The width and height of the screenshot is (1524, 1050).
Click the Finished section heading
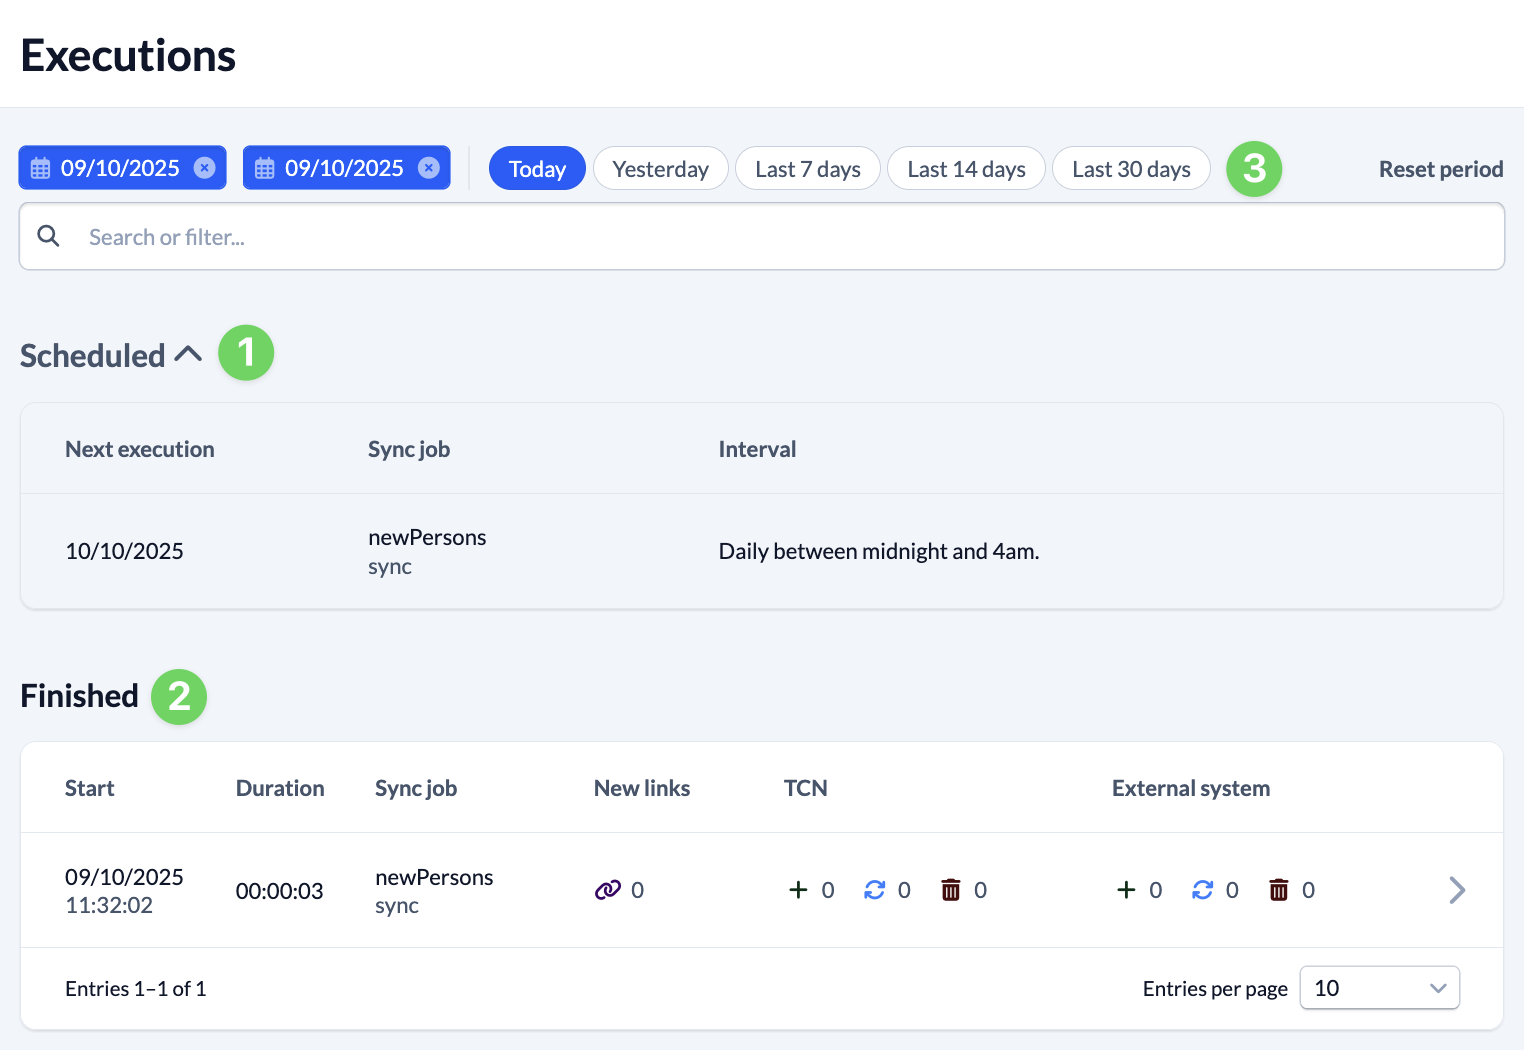tap(79, 695)
